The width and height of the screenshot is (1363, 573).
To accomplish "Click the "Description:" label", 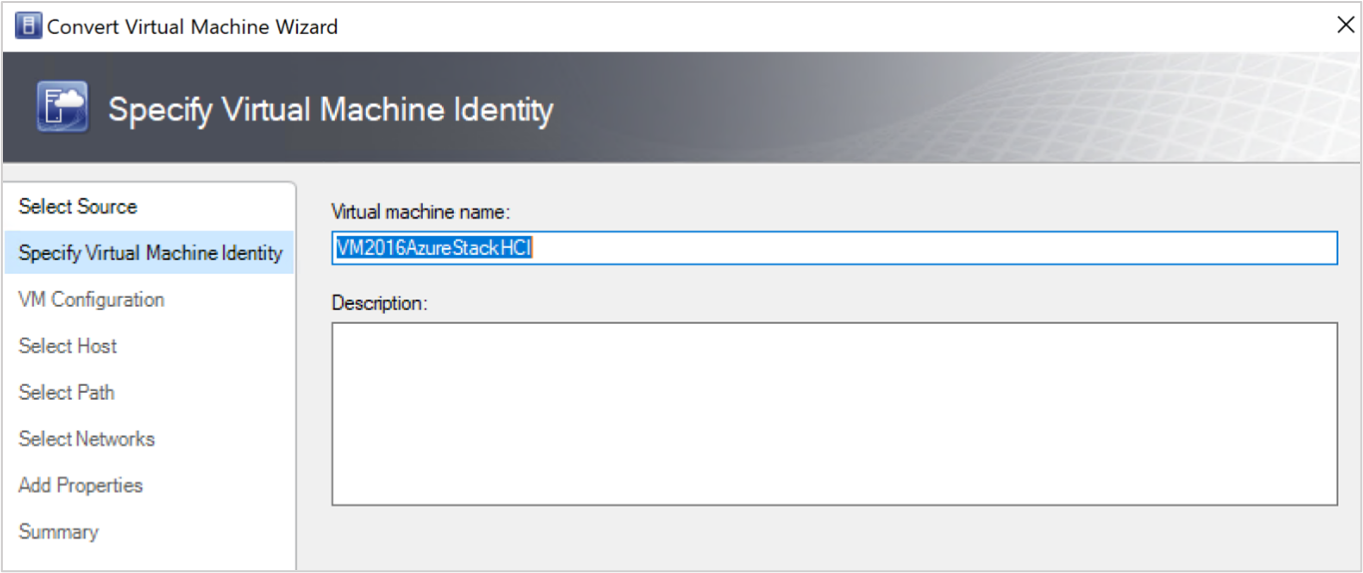I will pos(379,303).
